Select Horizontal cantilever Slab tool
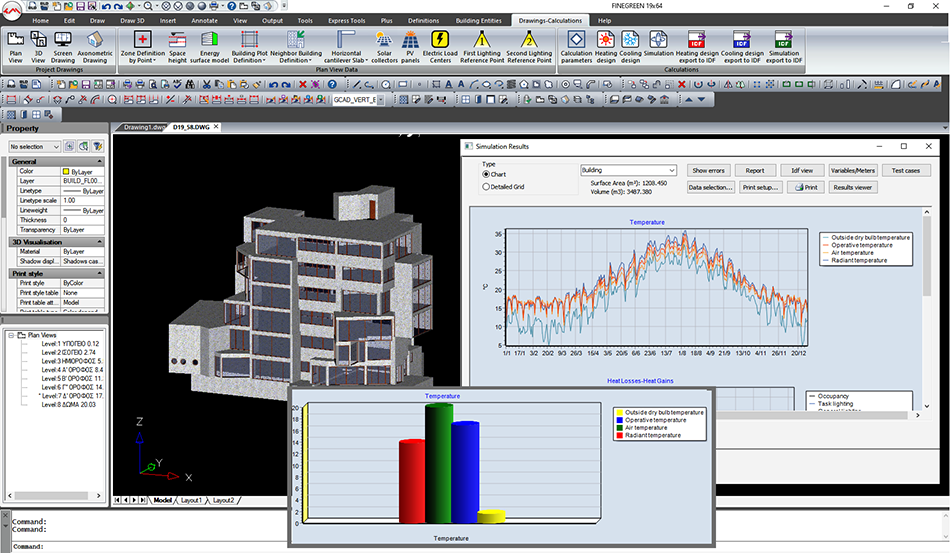 click(x=346, y=47)
